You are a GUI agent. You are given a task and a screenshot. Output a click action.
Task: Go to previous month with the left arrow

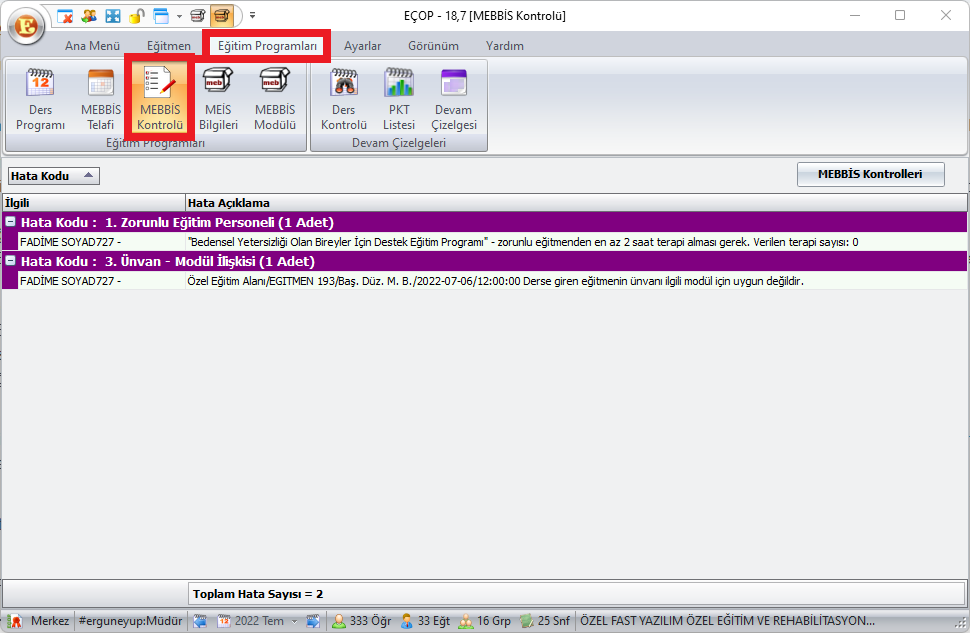tap(200, 621)
